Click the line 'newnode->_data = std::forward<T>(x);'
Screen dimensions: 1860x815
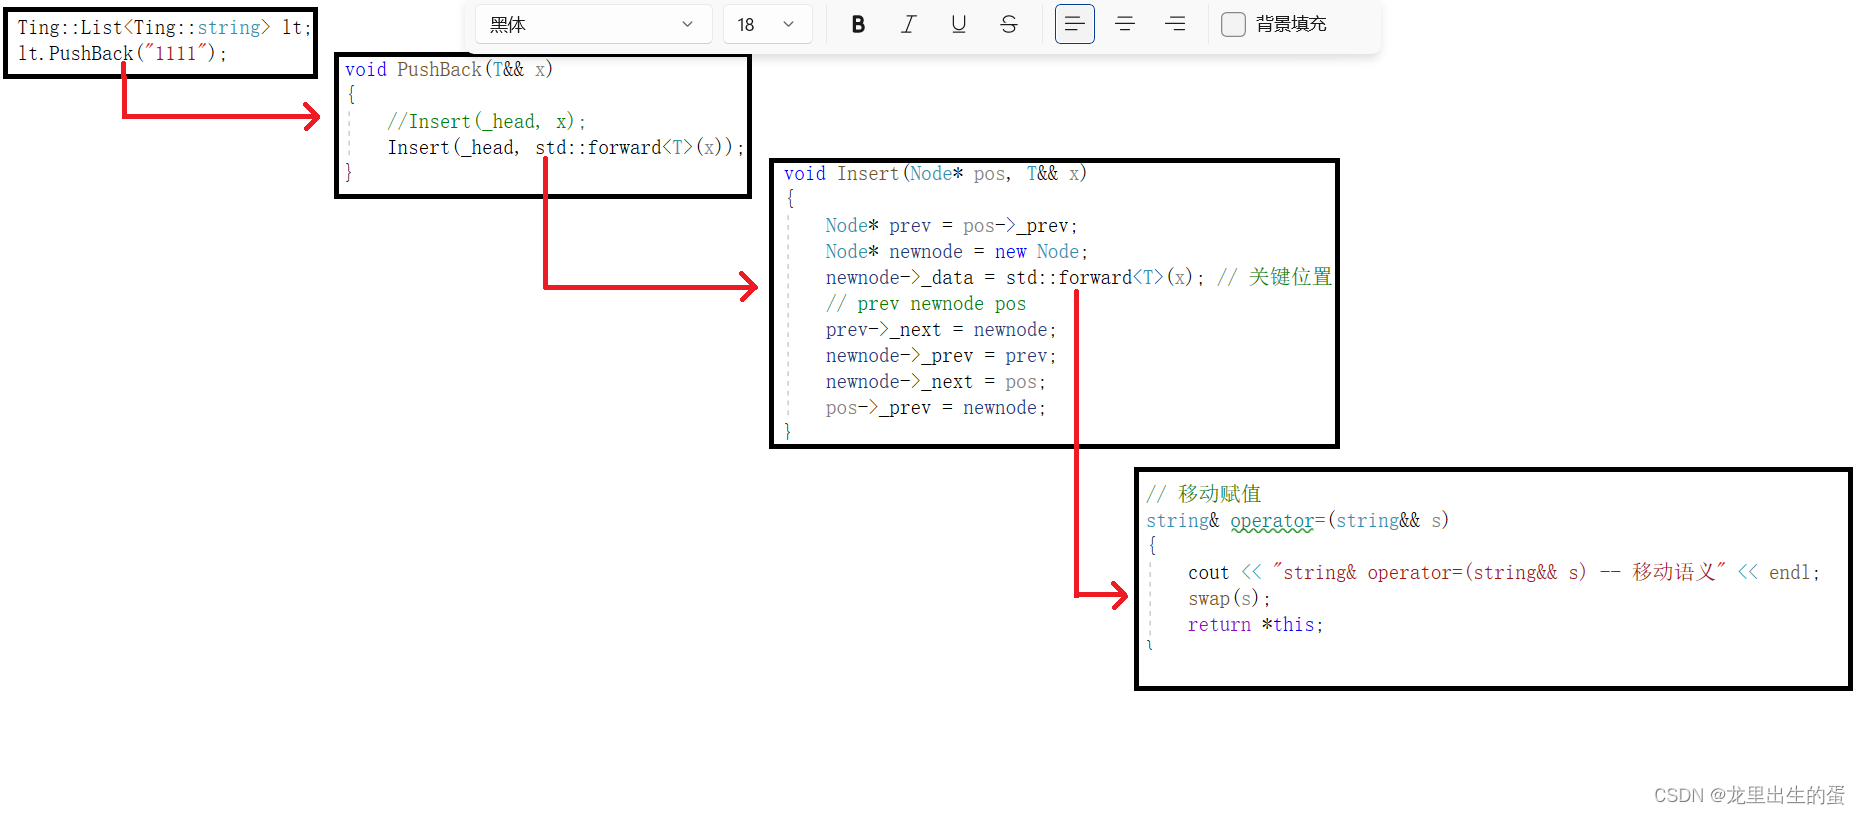1015,278
